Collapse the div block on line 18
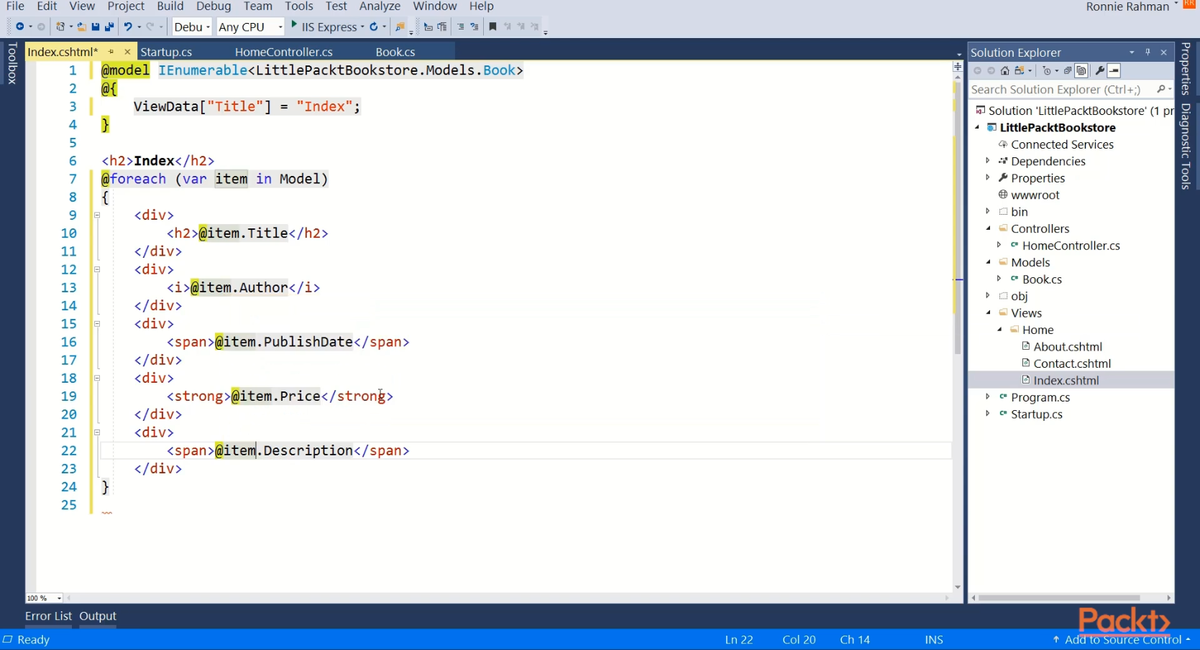Screen dimensions: 1200x650 click(97, 378)
